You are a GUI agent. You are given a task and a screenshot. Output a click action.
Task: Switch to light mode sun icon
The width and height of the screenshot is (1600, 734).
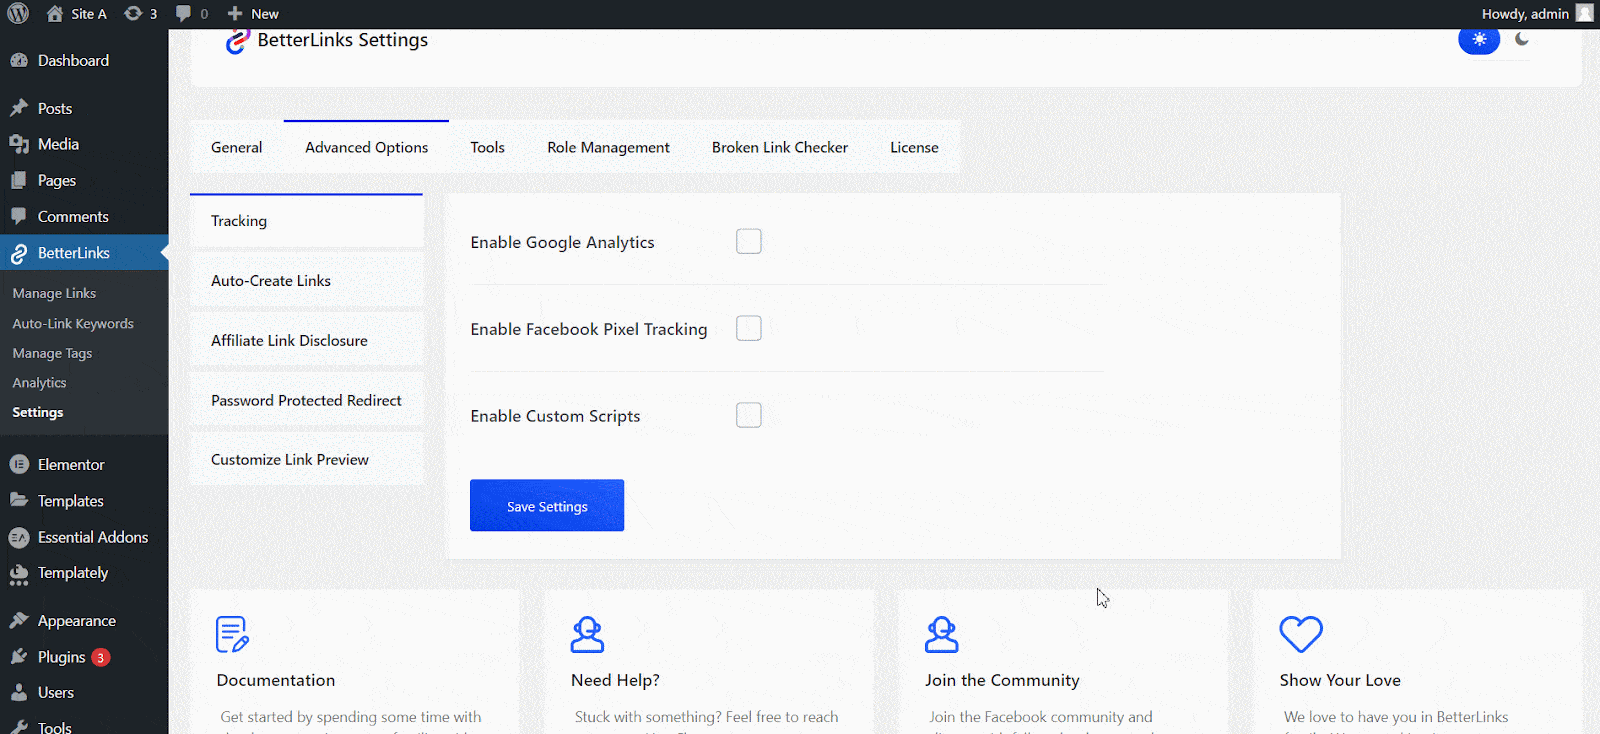pos(1479,40)
